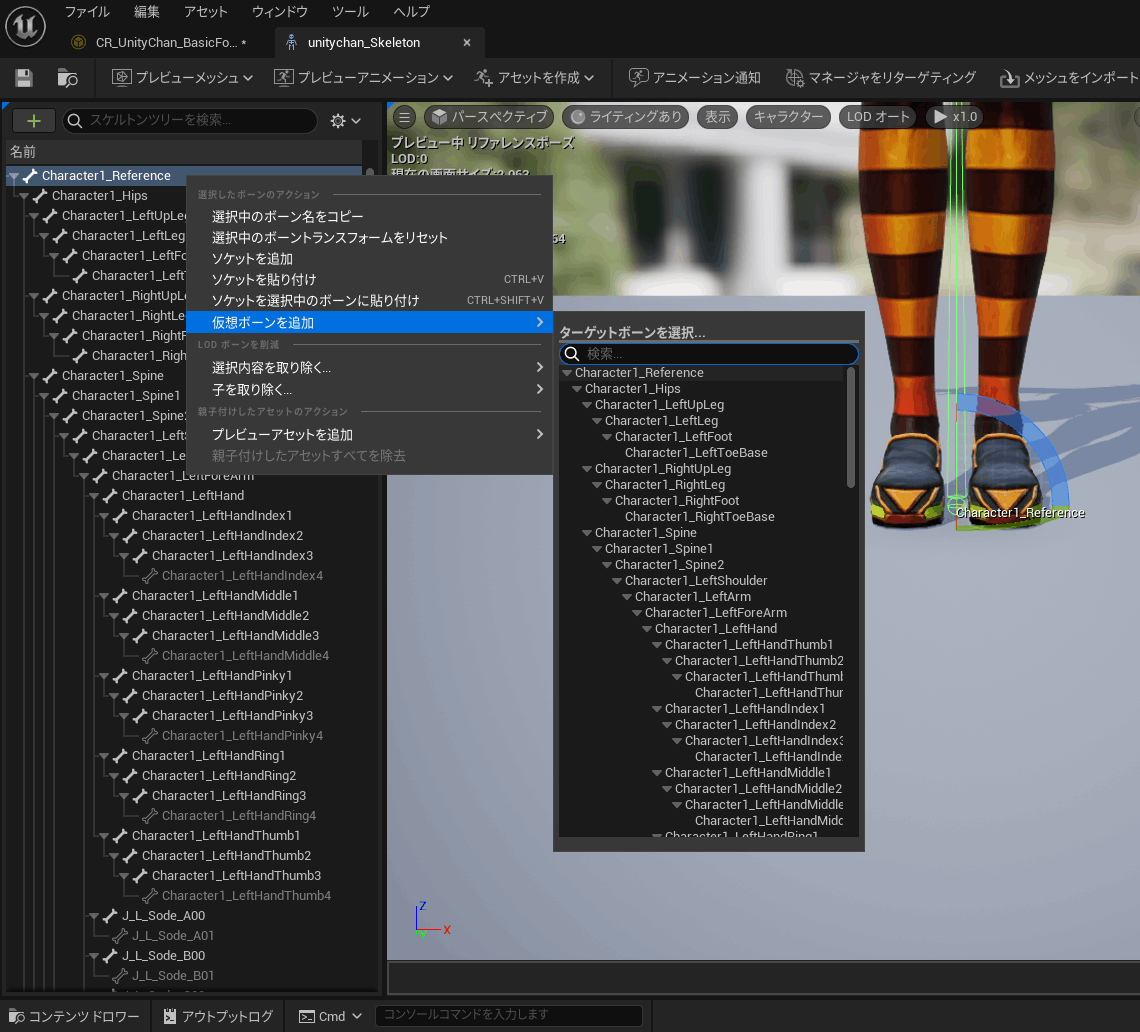Save the asset with the floppy disk icon
Image resolution: width=1140 pixels, height=1032 pixels.
[24, 78]
